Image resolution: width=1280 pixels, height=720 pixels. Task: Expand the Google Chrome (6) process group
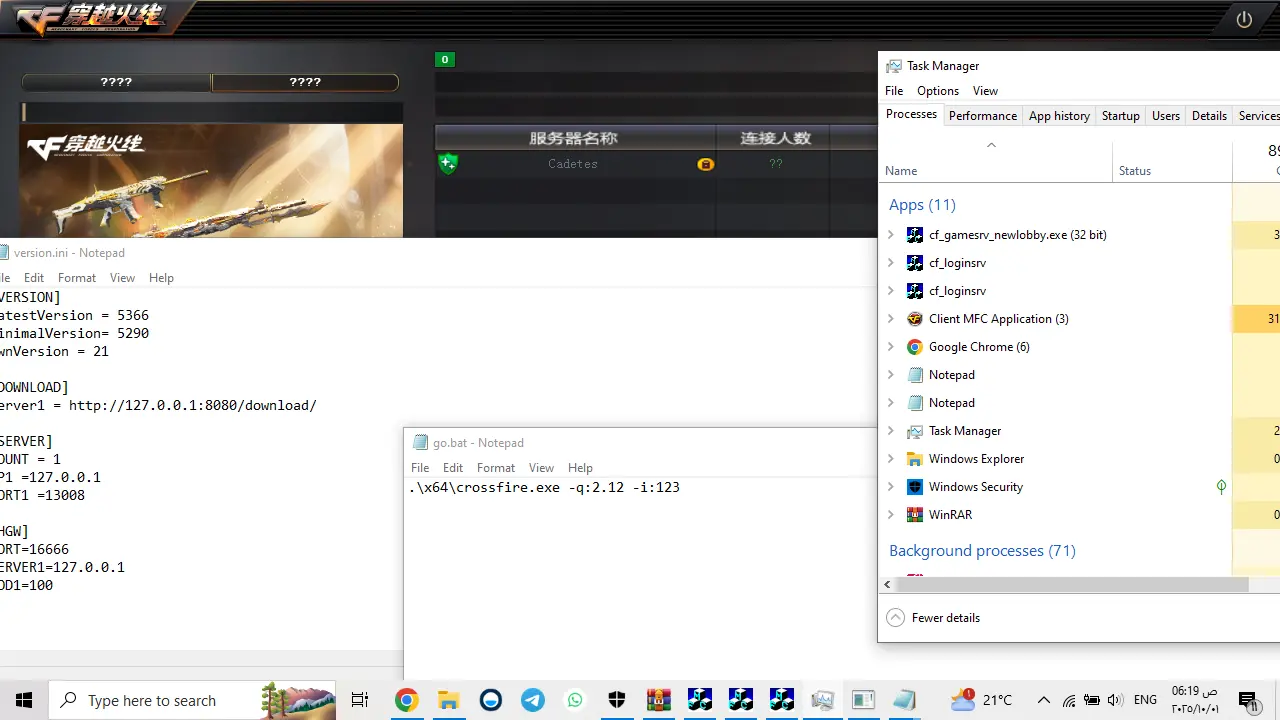pyautogui.click(x=891, y=347)
